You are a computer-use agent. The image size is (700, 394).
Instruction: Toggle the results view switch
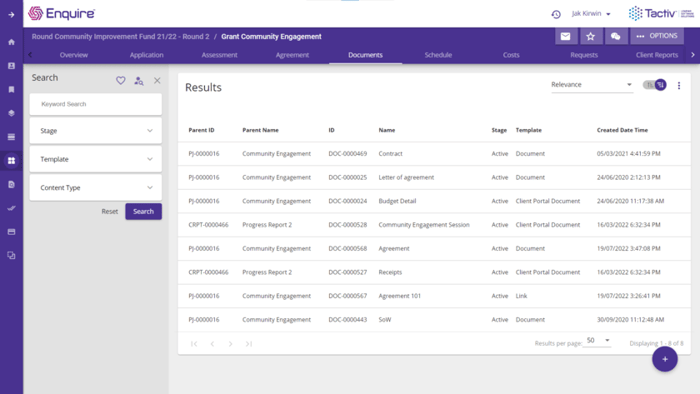pyautogui.click(x=654, y=85)
